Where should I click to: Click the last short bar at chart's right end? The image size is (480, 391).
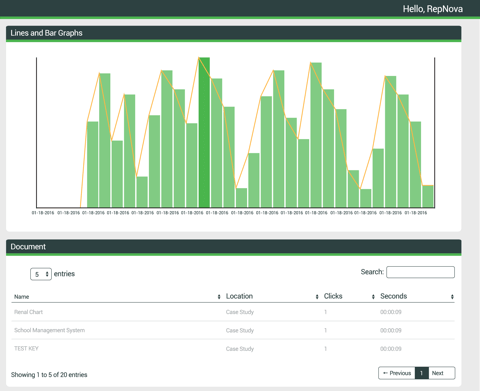pyautogui.click(x=428, y=196)
